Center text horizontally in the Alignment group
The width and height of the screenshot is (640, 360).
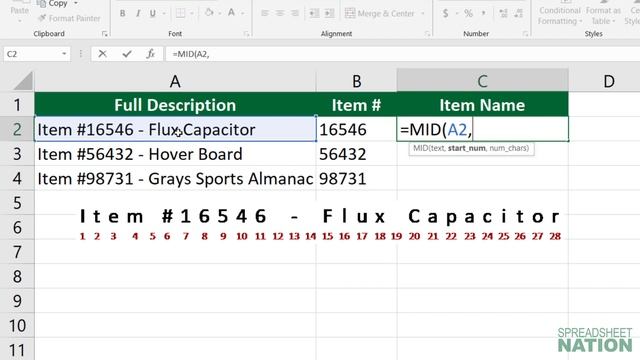point(280,13)
